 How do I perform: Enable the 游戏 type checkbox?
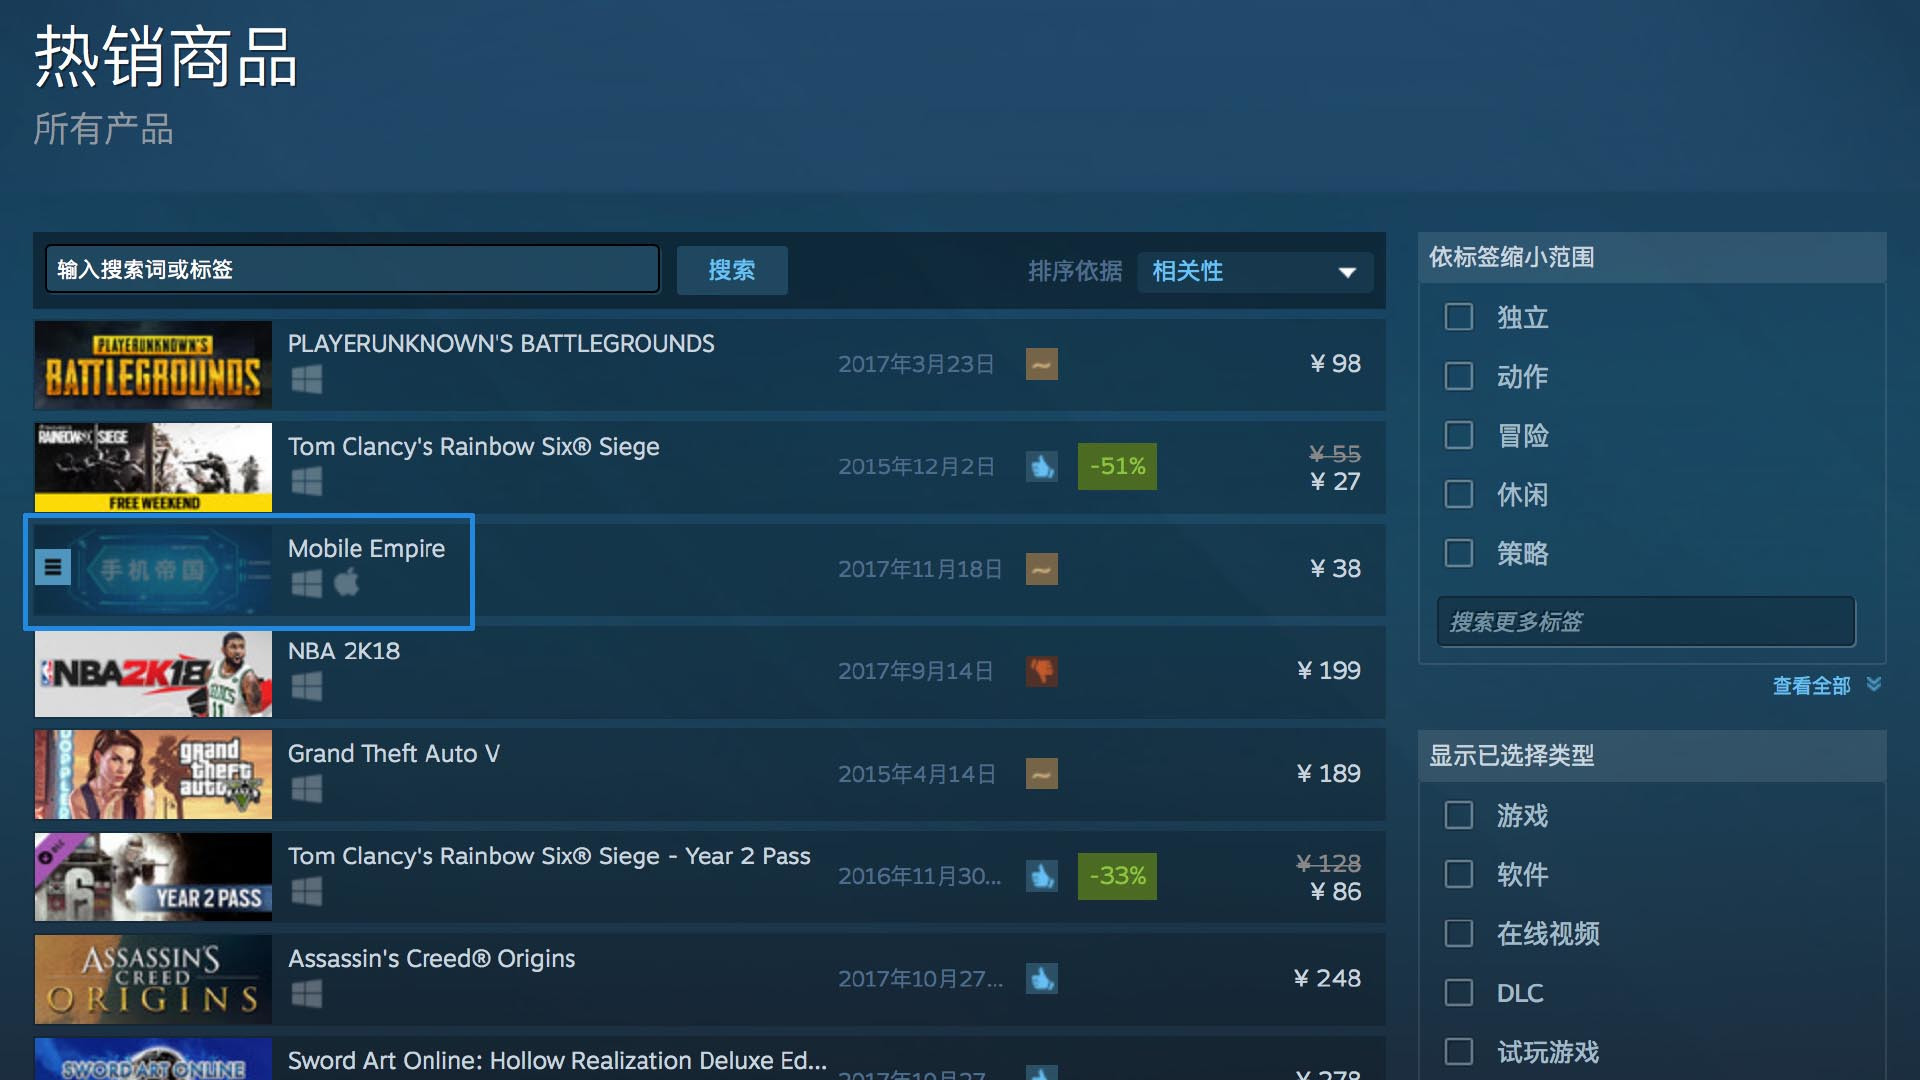1459,815
